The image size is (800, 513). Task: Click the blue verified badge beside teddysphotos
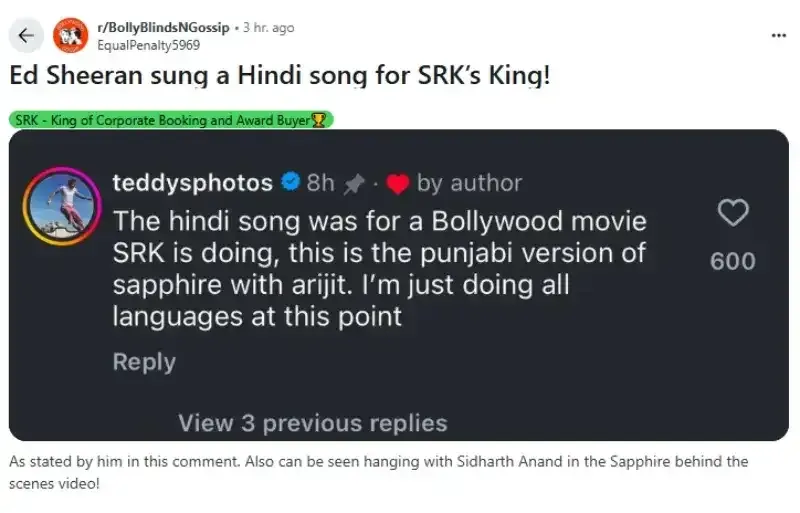[291, 182]
